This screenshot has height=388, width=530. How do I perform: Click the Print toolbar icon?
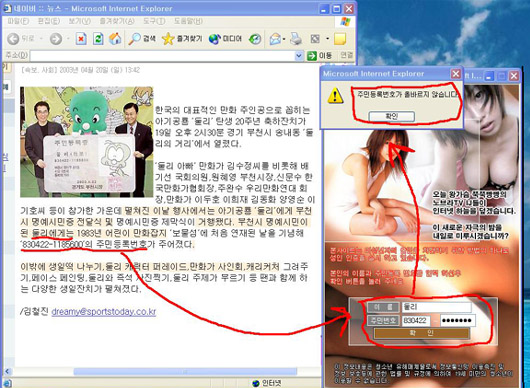click(x=296, y=39)
